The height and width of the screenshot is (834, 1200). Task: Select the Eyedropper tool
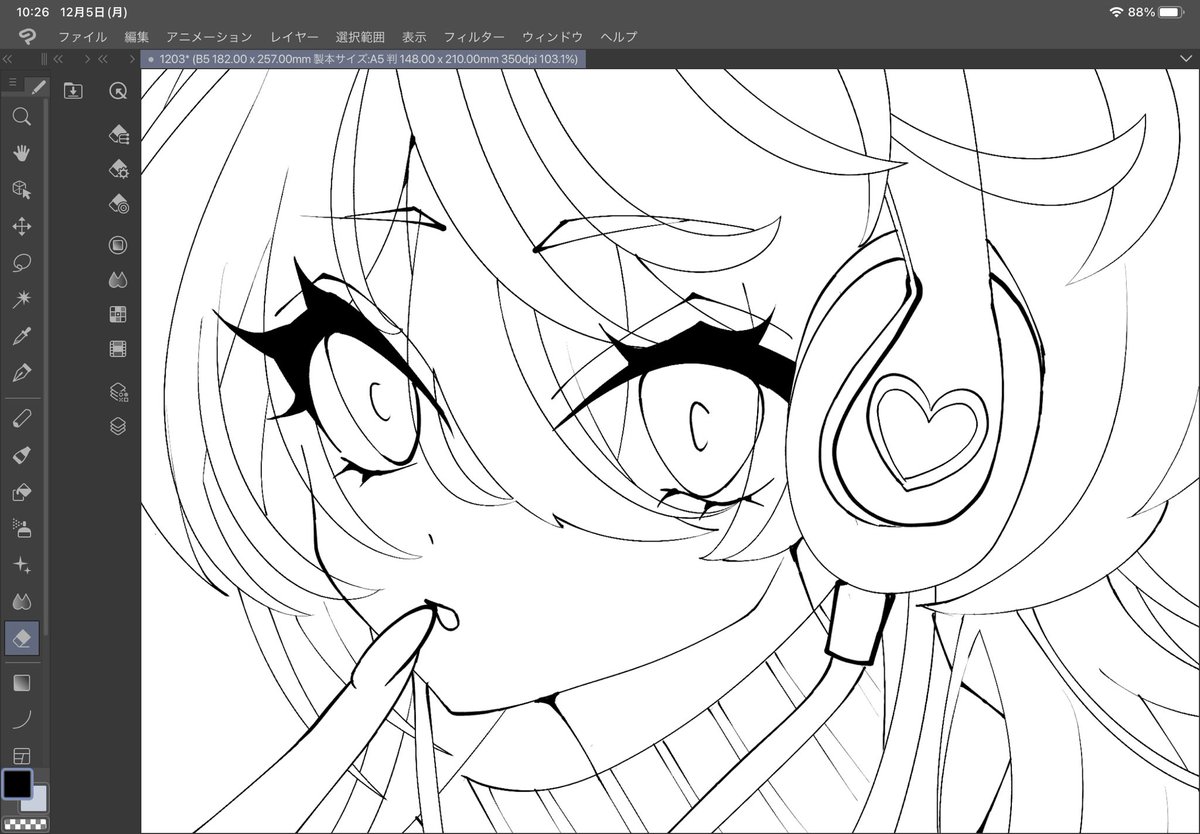click(x=21, y=337)
